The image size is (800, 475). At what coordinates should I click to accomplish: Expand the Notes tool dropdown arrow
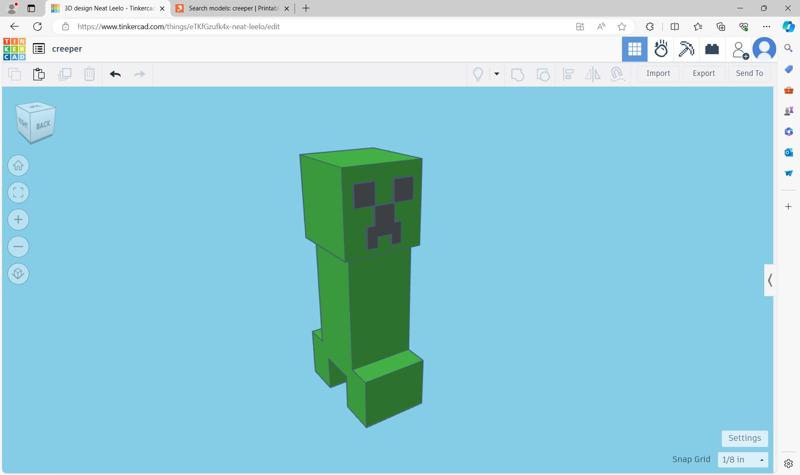[496, 74]
